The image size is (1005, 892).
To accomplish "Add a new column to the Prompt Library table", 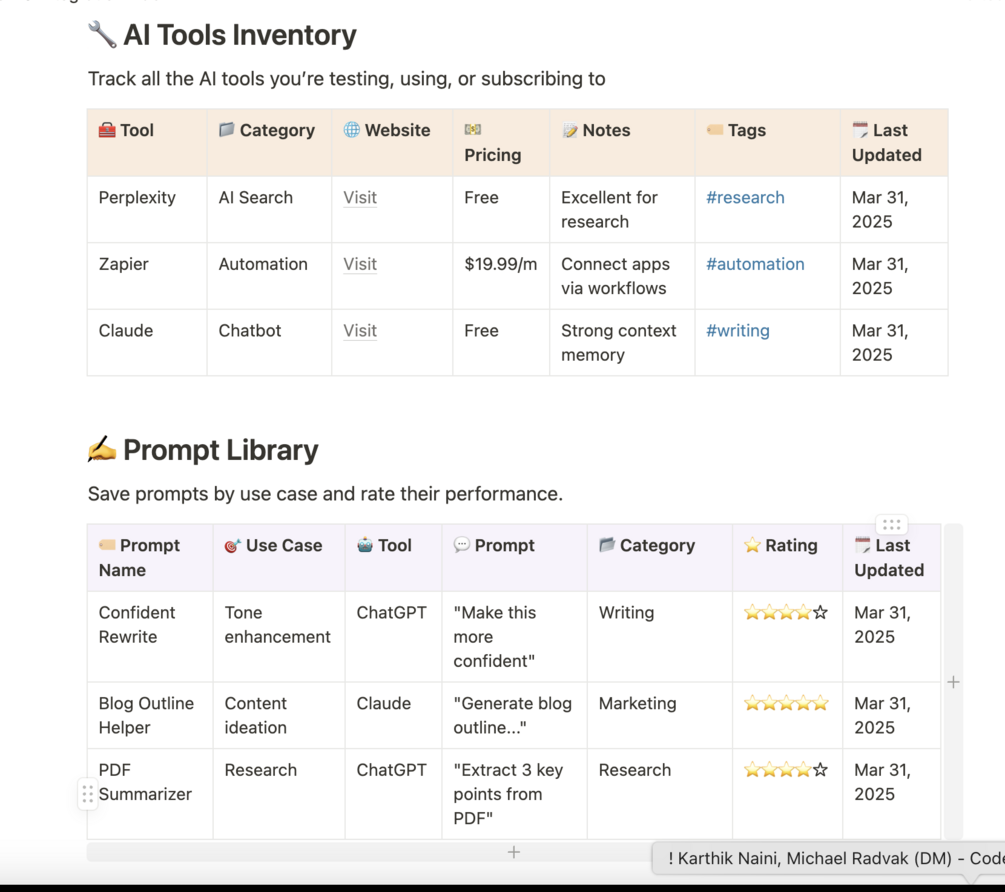I will (953, 682).
